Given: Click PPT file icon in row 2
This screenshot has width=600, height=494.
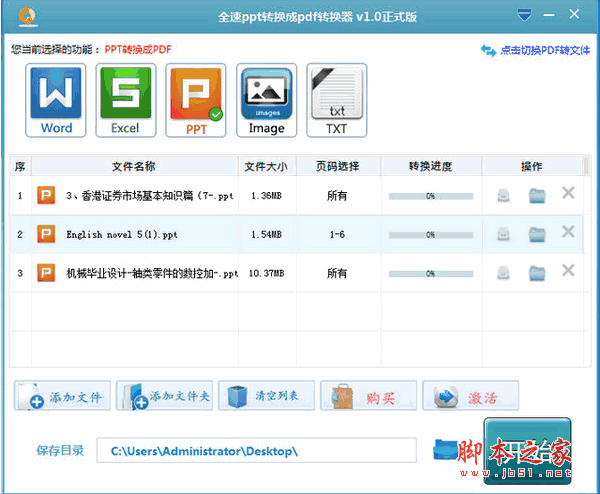Looking at the screenshot, I should point(46,234).
